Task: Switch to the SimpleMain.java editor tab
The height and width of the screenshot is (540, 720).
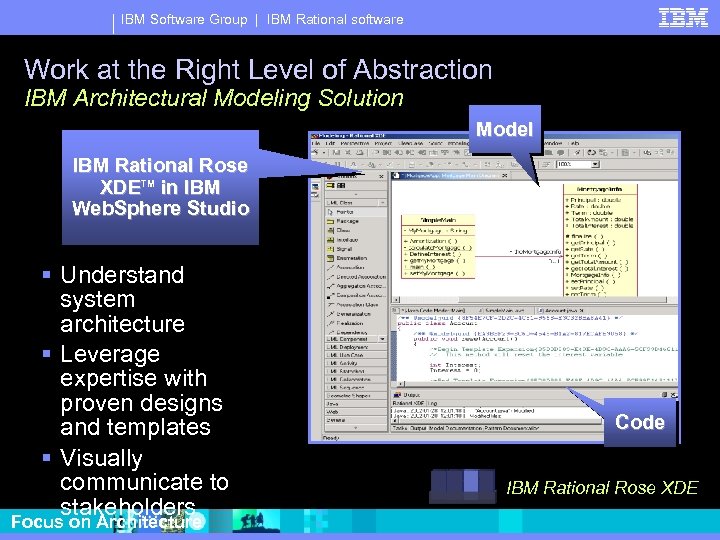Action: click(x=505, y=311)
